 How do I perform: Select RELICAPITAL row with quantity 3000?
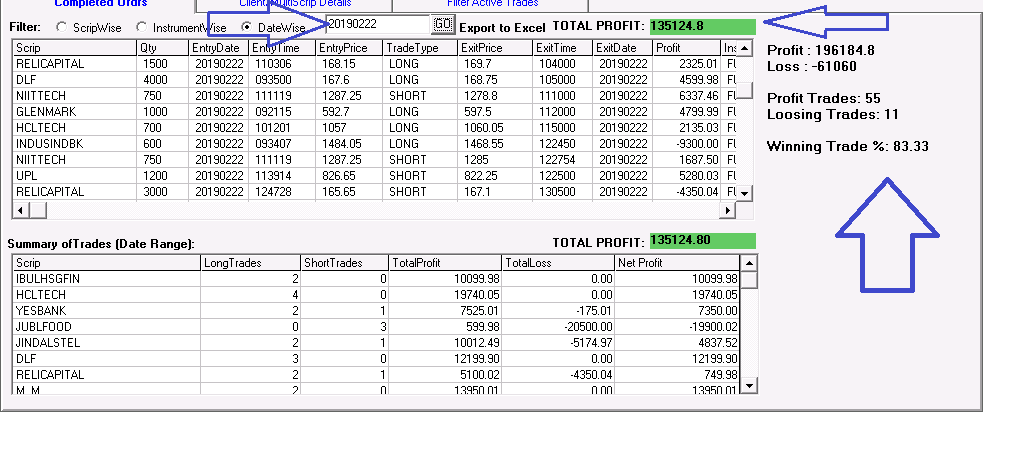[x=373, y=192]
